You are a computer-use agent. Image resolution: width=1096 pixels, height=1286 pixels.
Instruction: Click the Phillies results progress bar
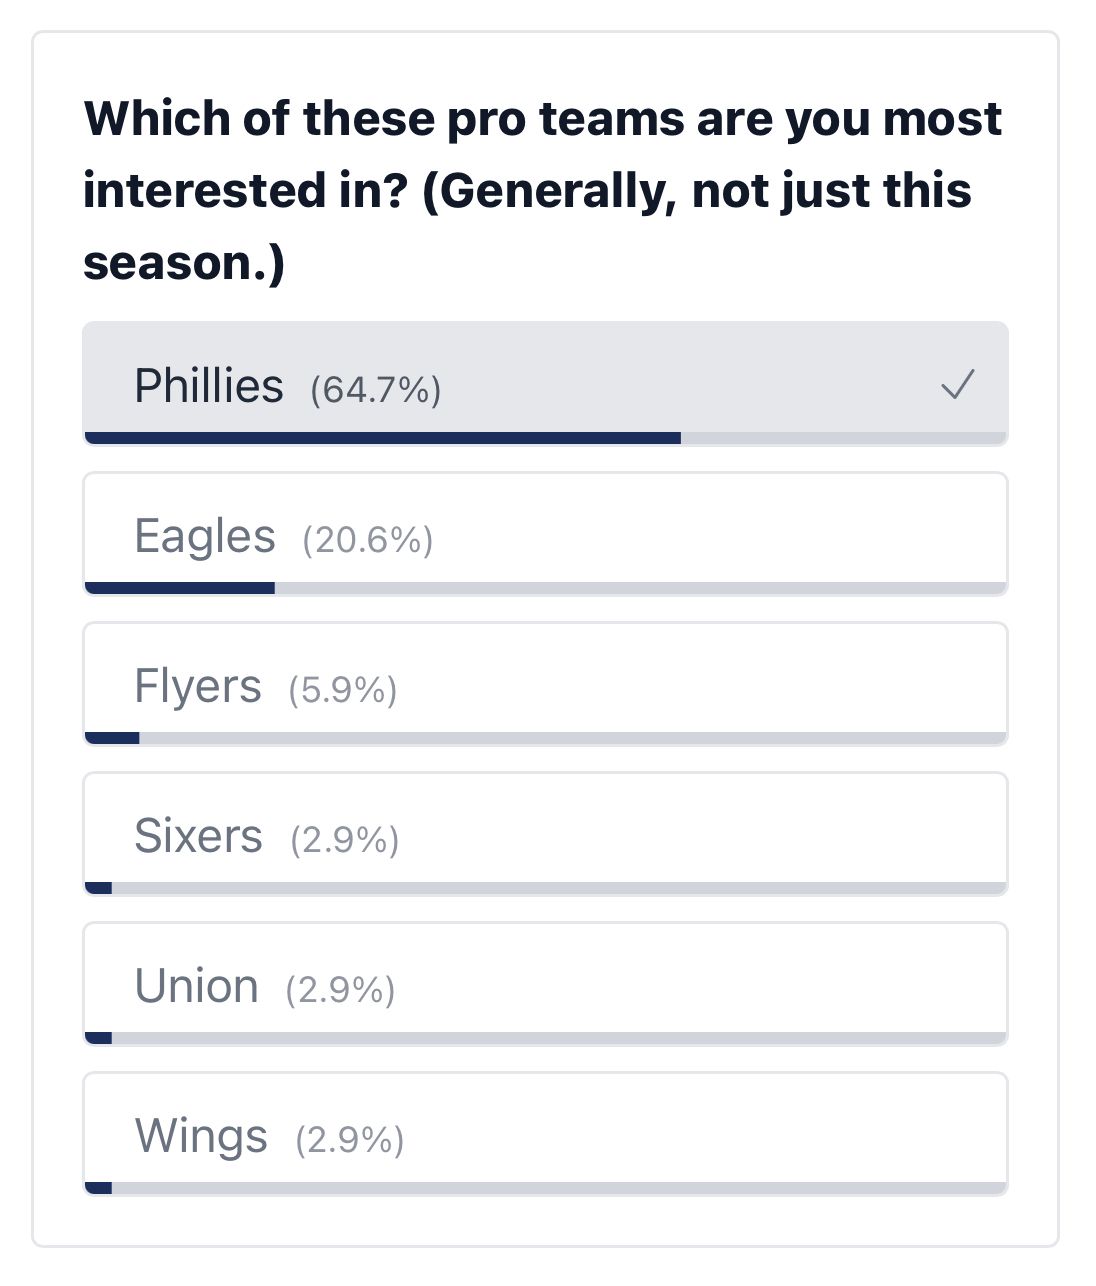coord(545,438)
